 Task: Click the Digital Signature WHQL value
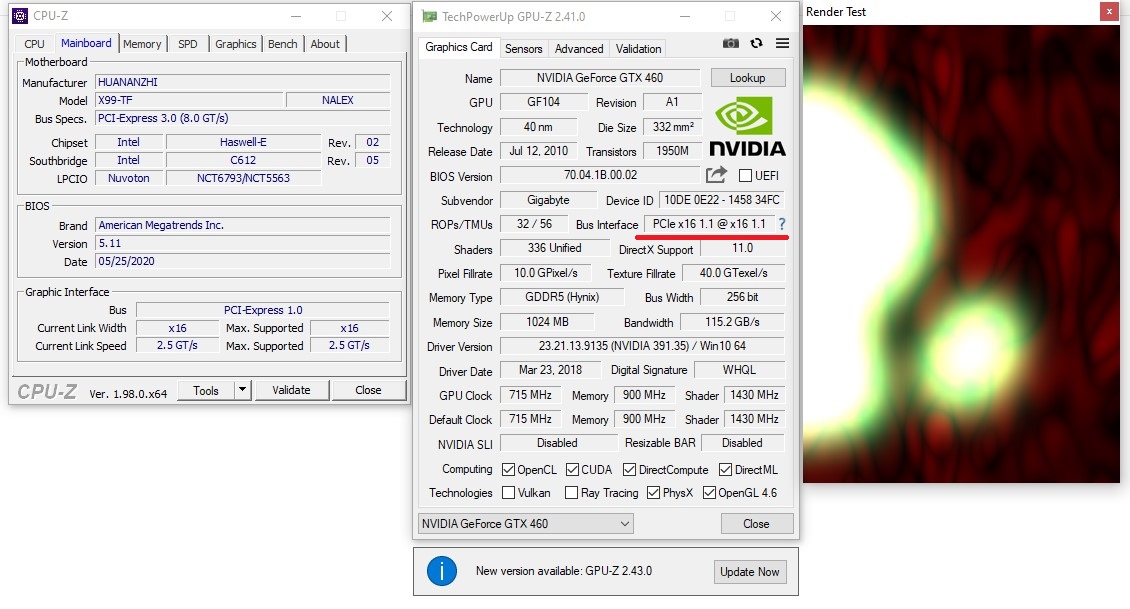click(739, 370)
